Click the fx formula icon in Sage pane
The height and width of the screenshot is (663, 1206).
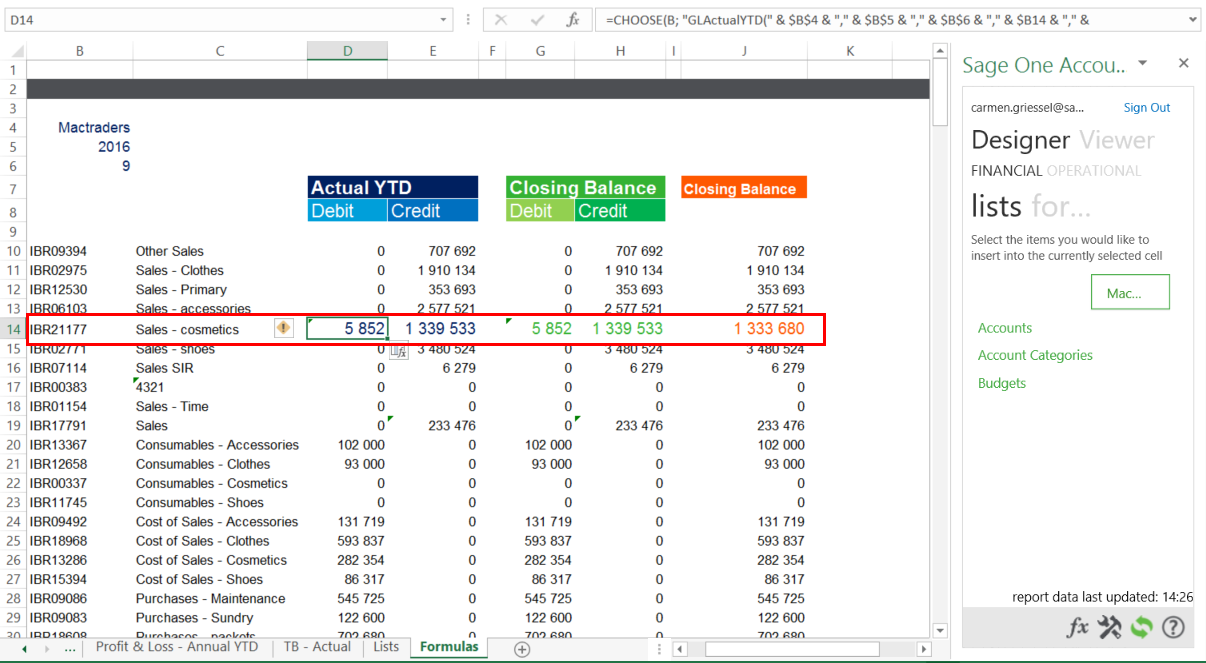tap(1077, 628)
